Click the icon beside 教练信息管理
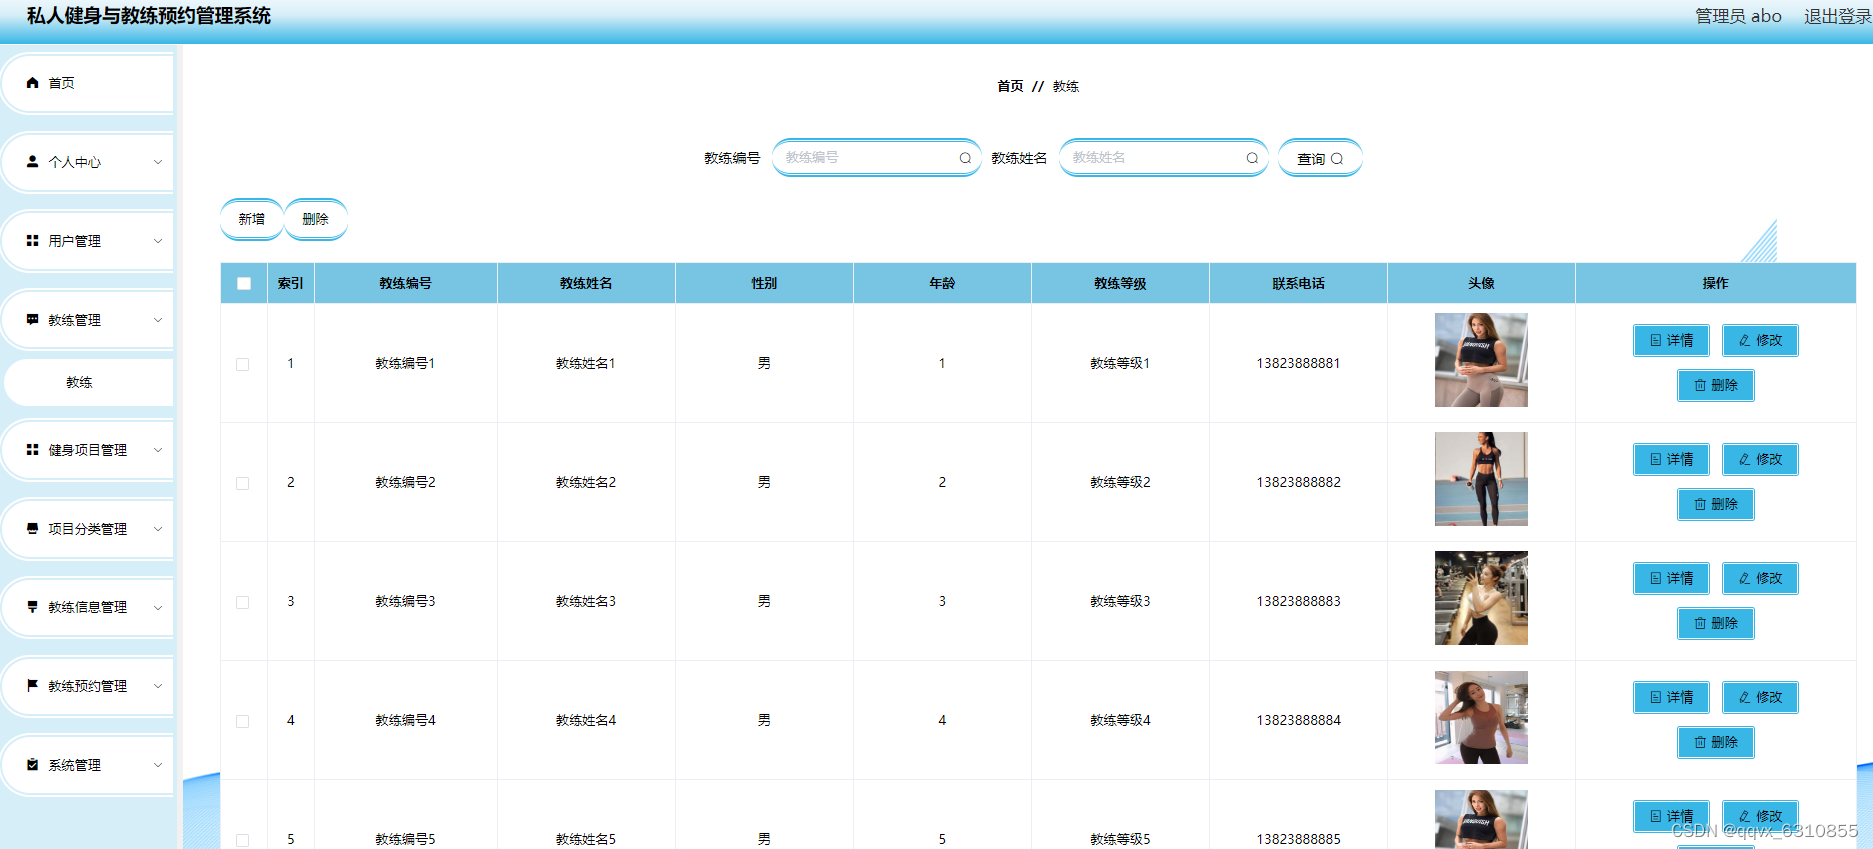This screenshot has width=1873, height=849. coord(32,607)
